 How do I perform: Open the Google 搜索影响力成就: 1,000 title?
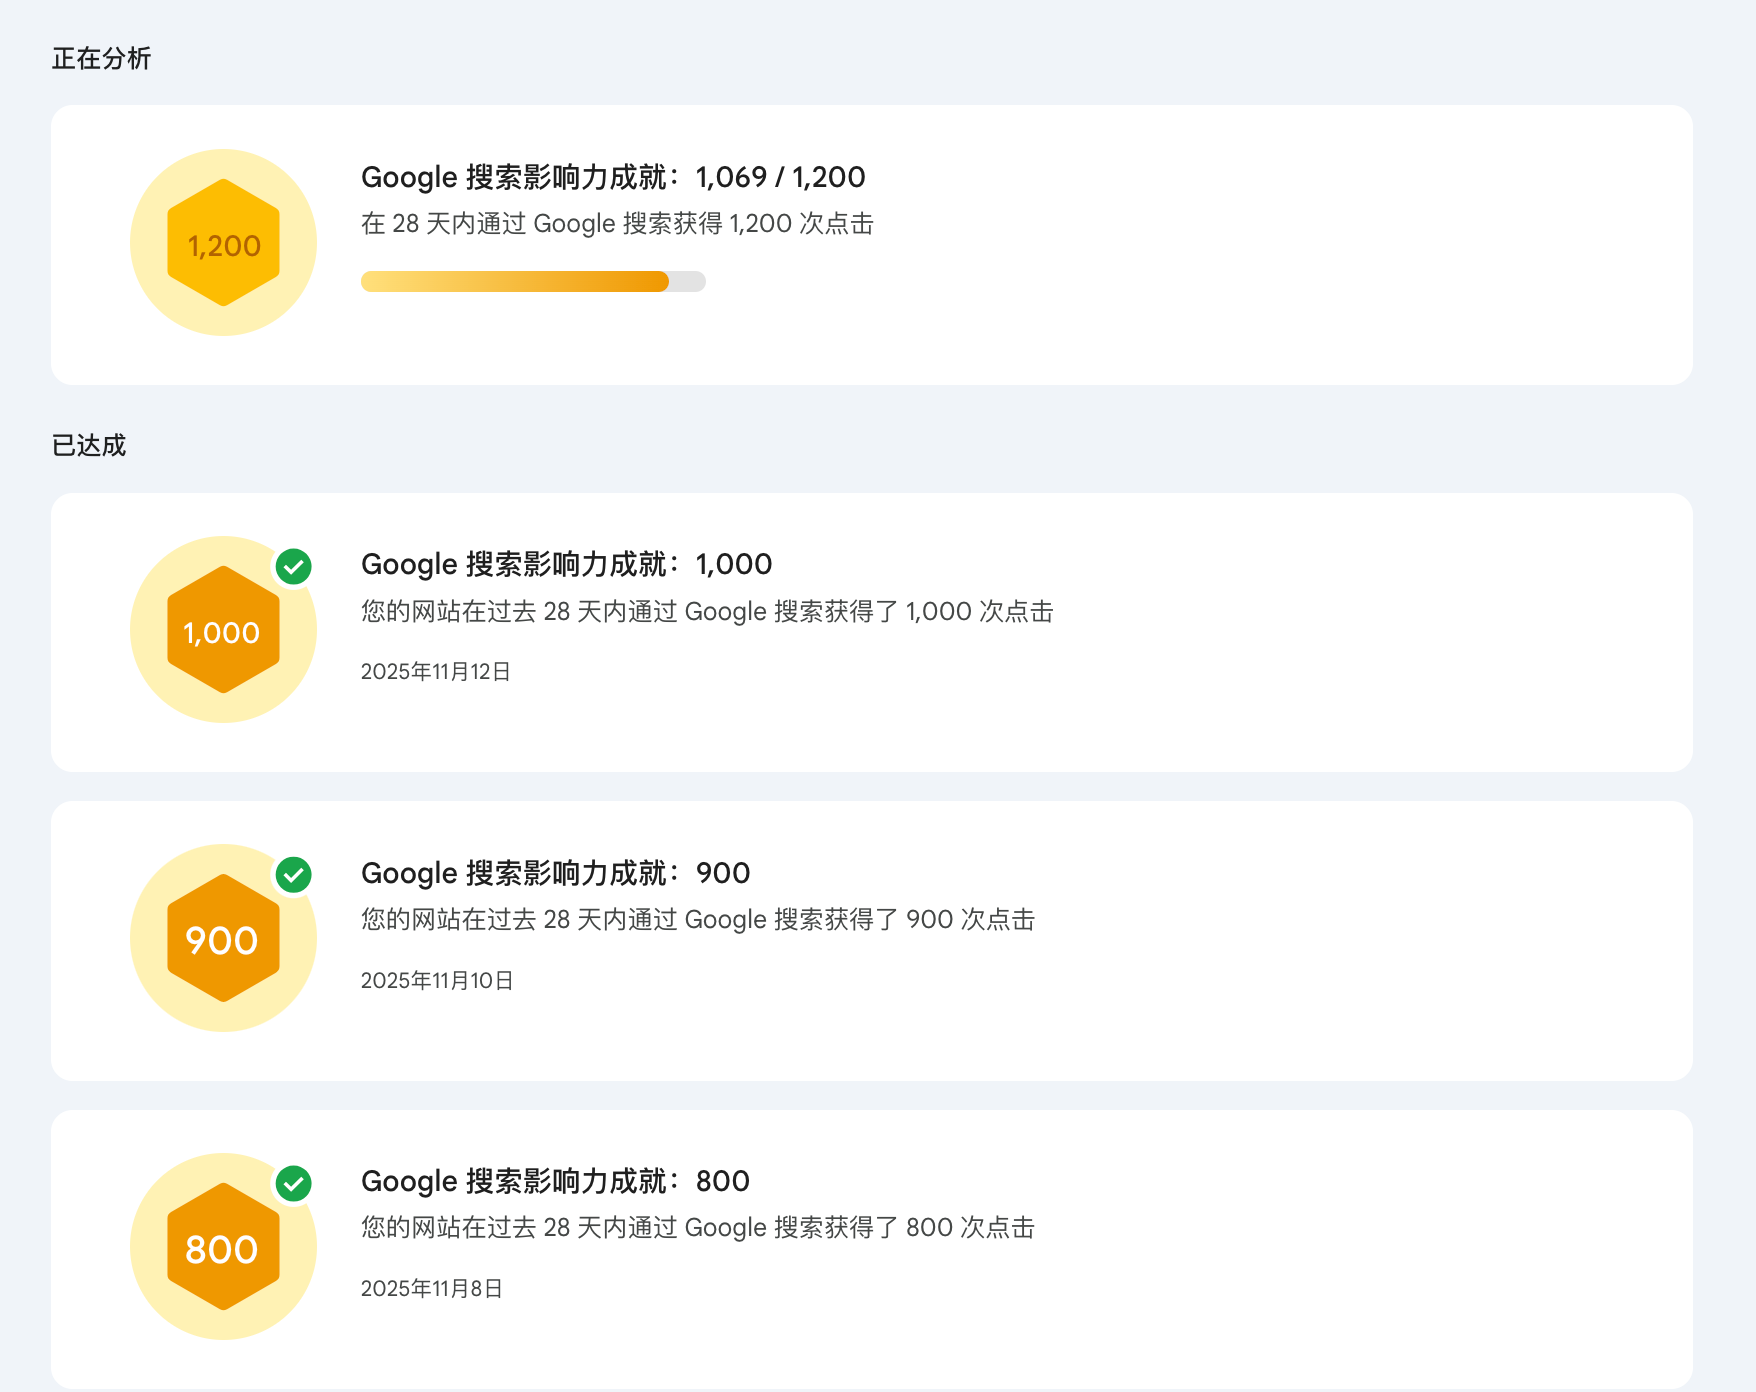pyautogui.click(x=566, y=564)
